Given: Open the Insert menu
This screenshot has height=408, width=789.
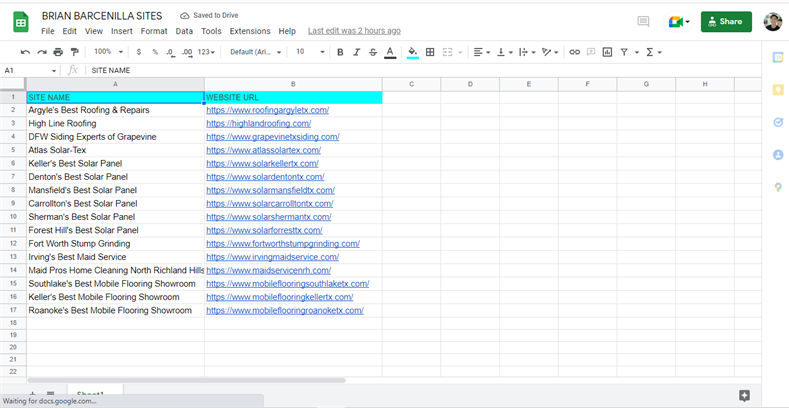Looking at the screenshot, I should (122, 31).
